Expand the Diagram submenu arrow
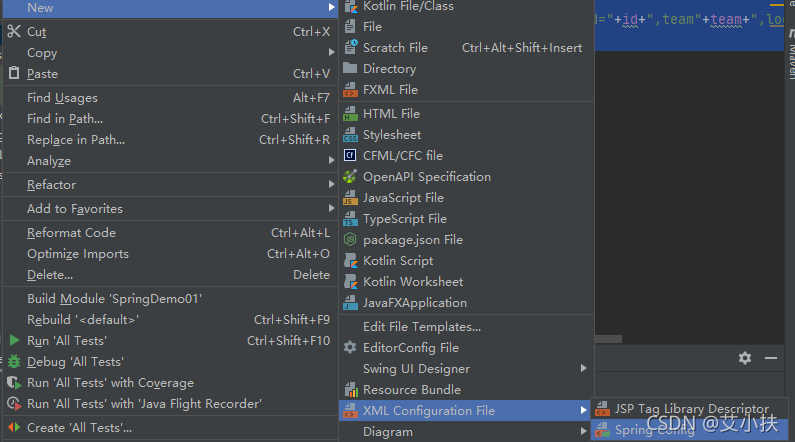795x442 pixels. click(x=584, y=431)
